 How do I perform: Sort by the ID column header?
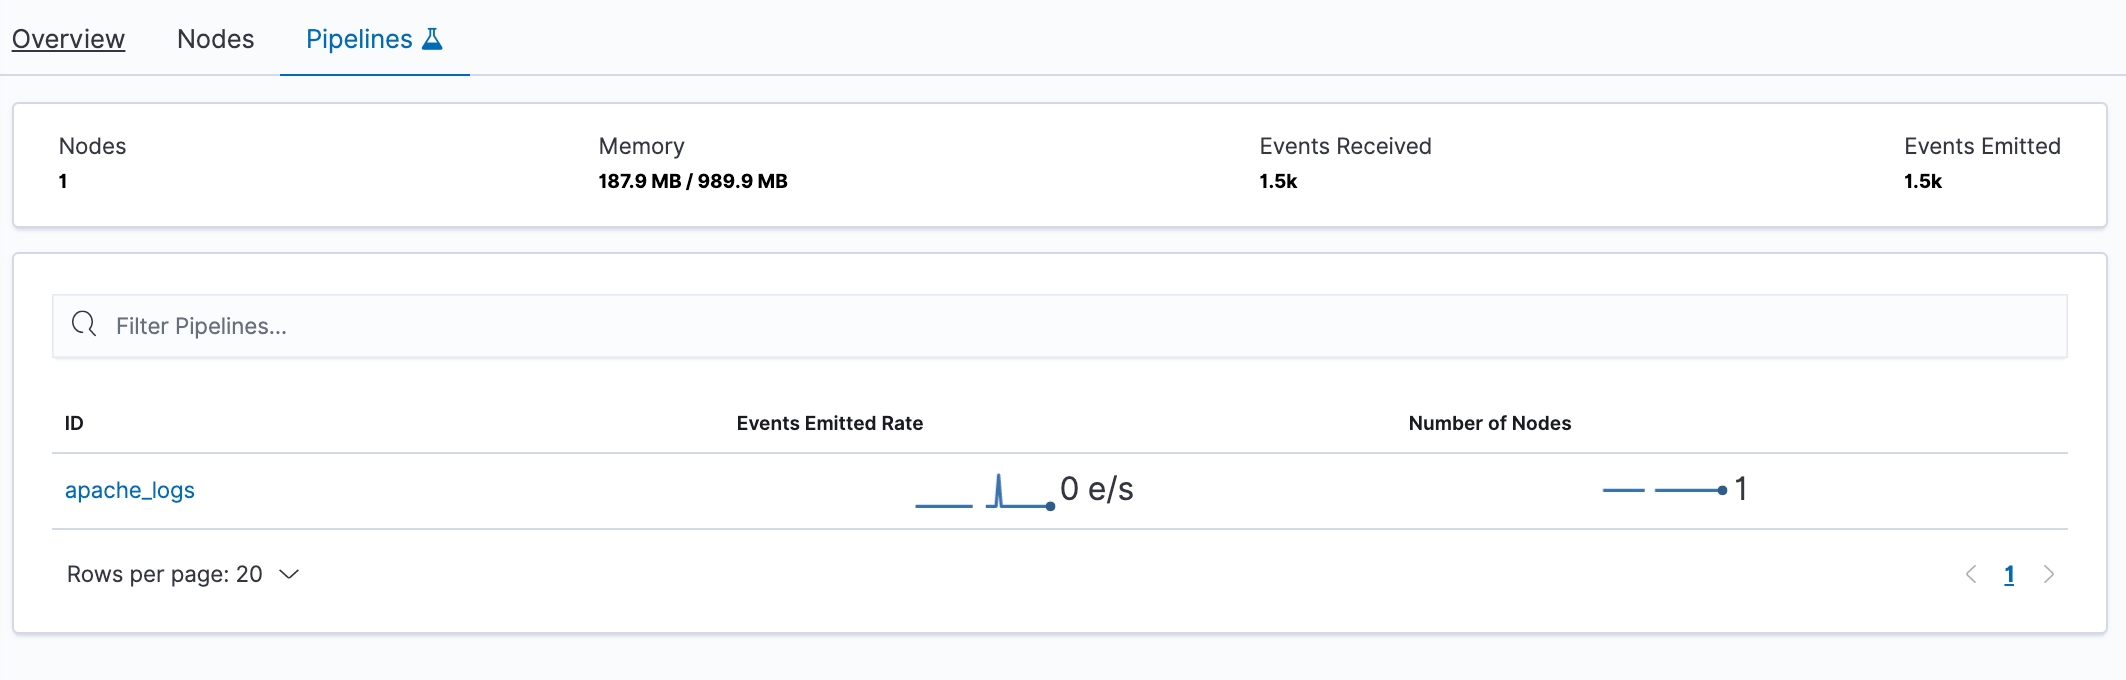tap(74, 423)
